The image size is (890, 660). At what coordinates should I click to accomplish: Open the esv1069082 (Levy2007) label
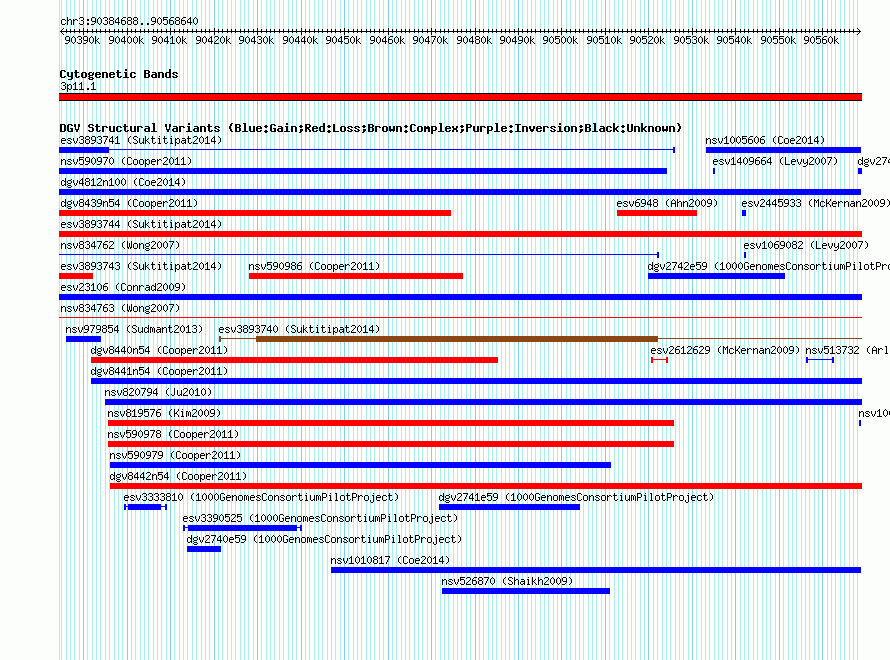(806, 245)
